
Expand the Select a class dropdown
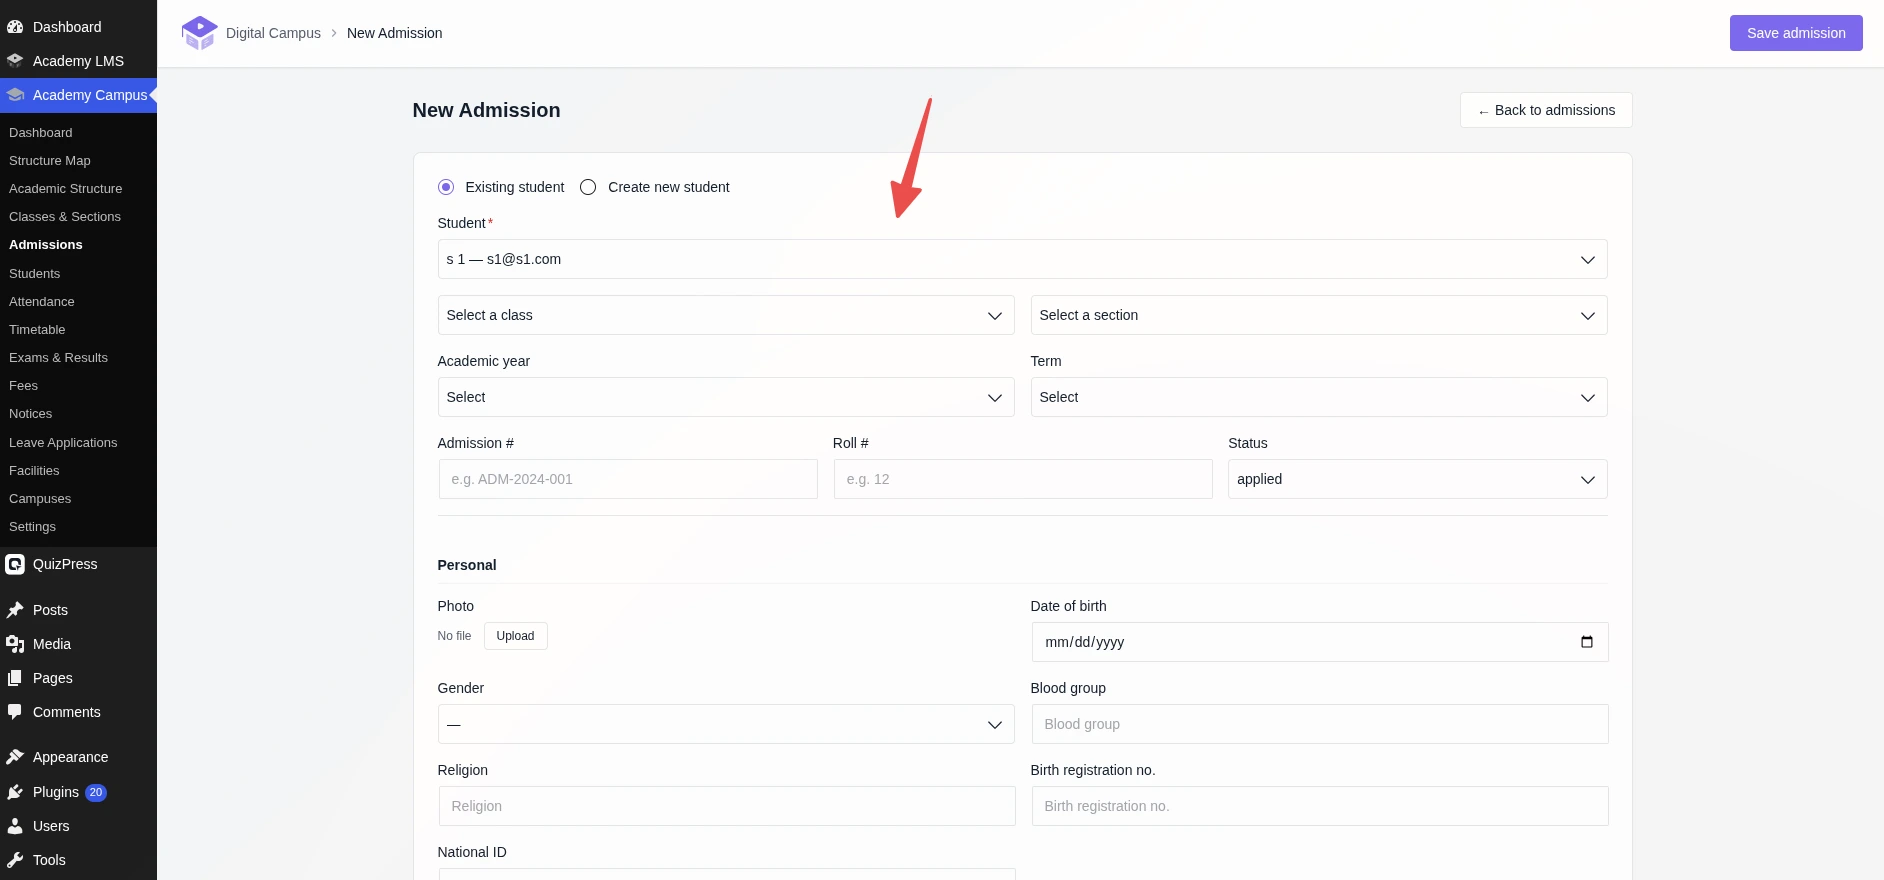point(726,315)
